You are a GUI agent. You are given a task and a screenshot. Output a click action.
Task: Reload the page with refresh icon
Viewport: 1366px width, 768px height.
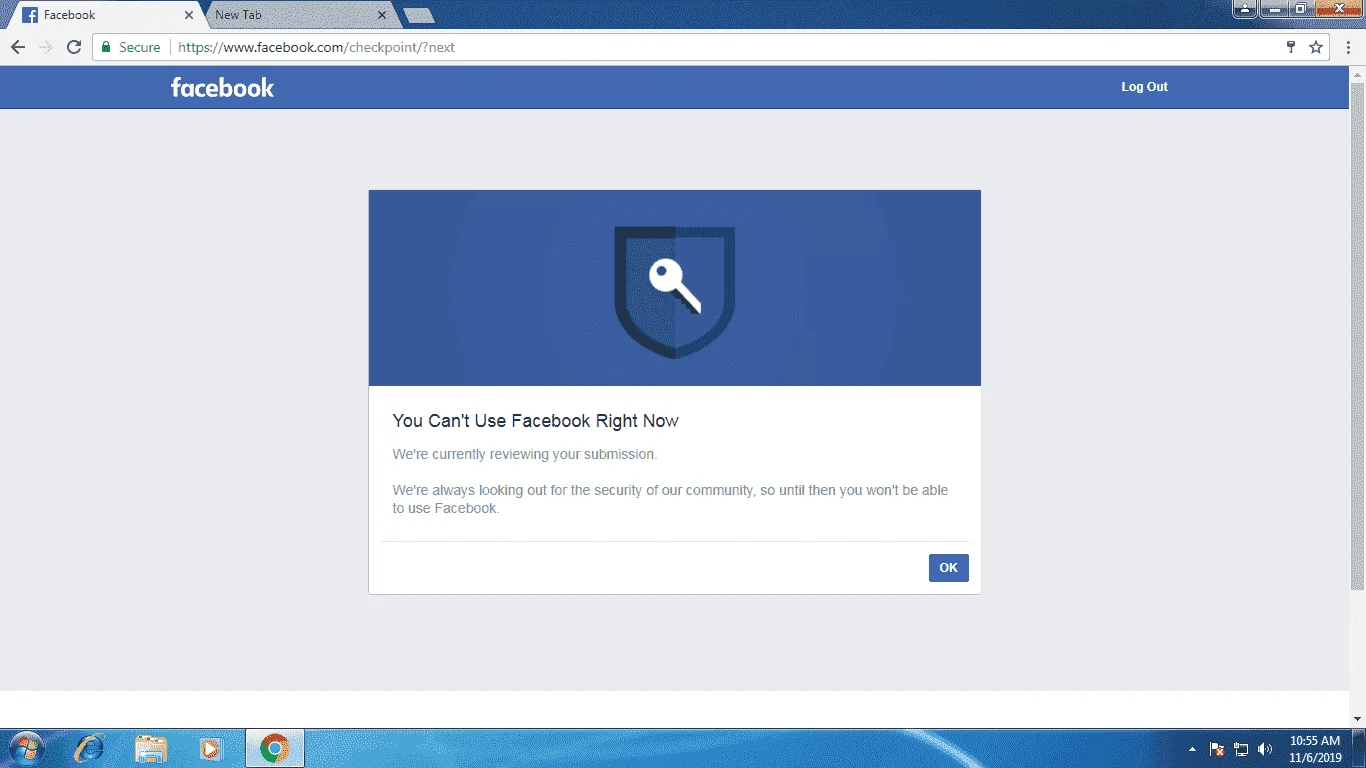click(x=74, y=47)
